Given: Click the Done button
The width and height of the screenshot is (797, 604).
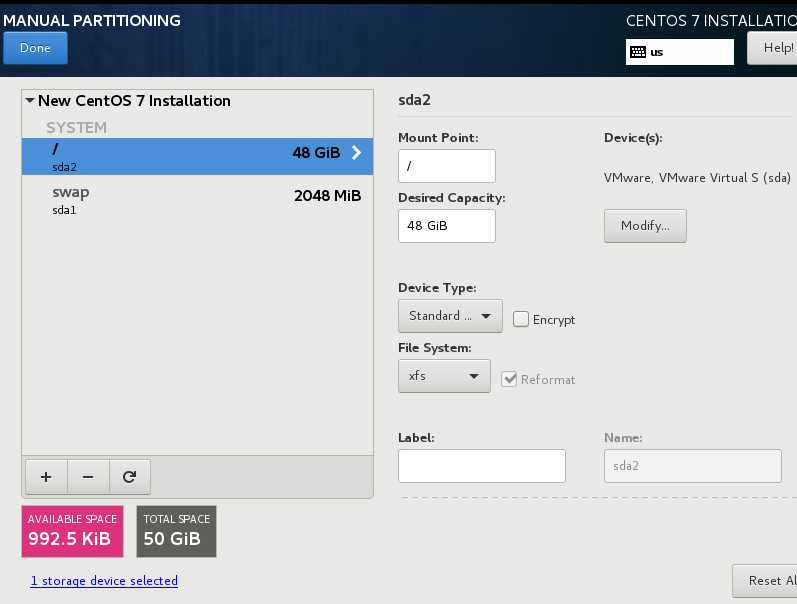Looking at the screenshot, I should (x=35, y=48).
